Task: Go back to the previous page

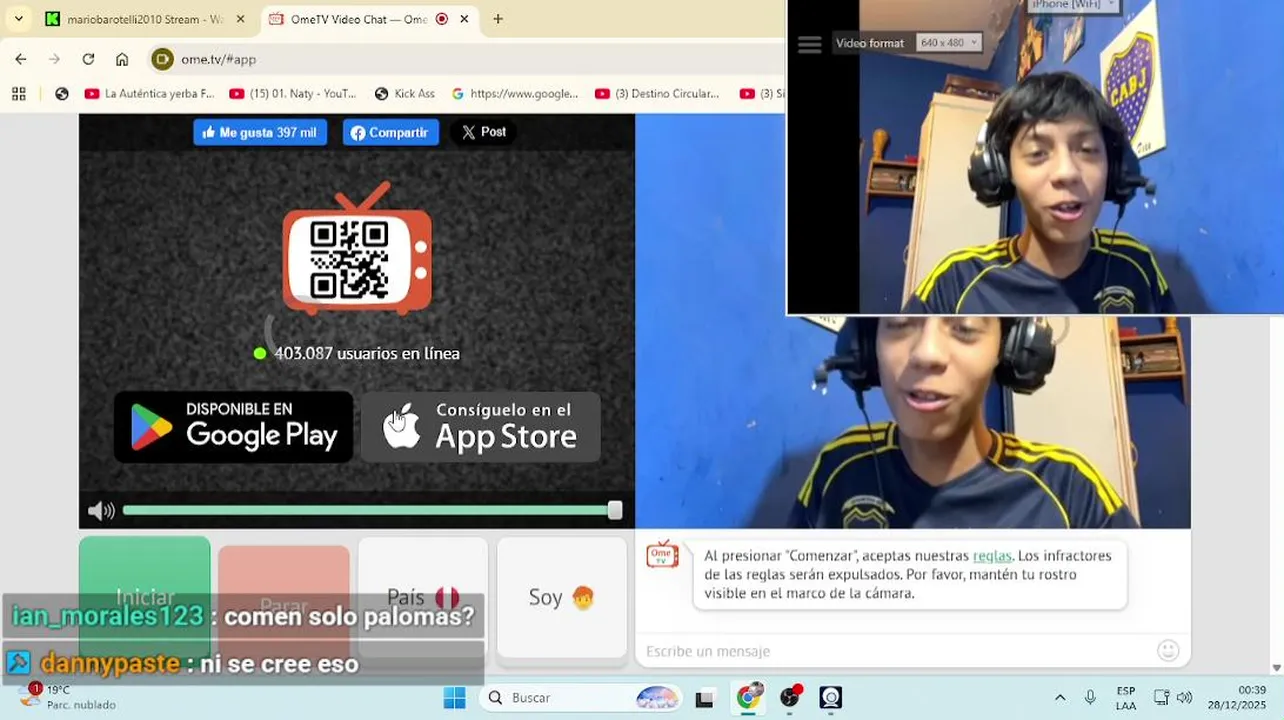Action: pos(21,59)
